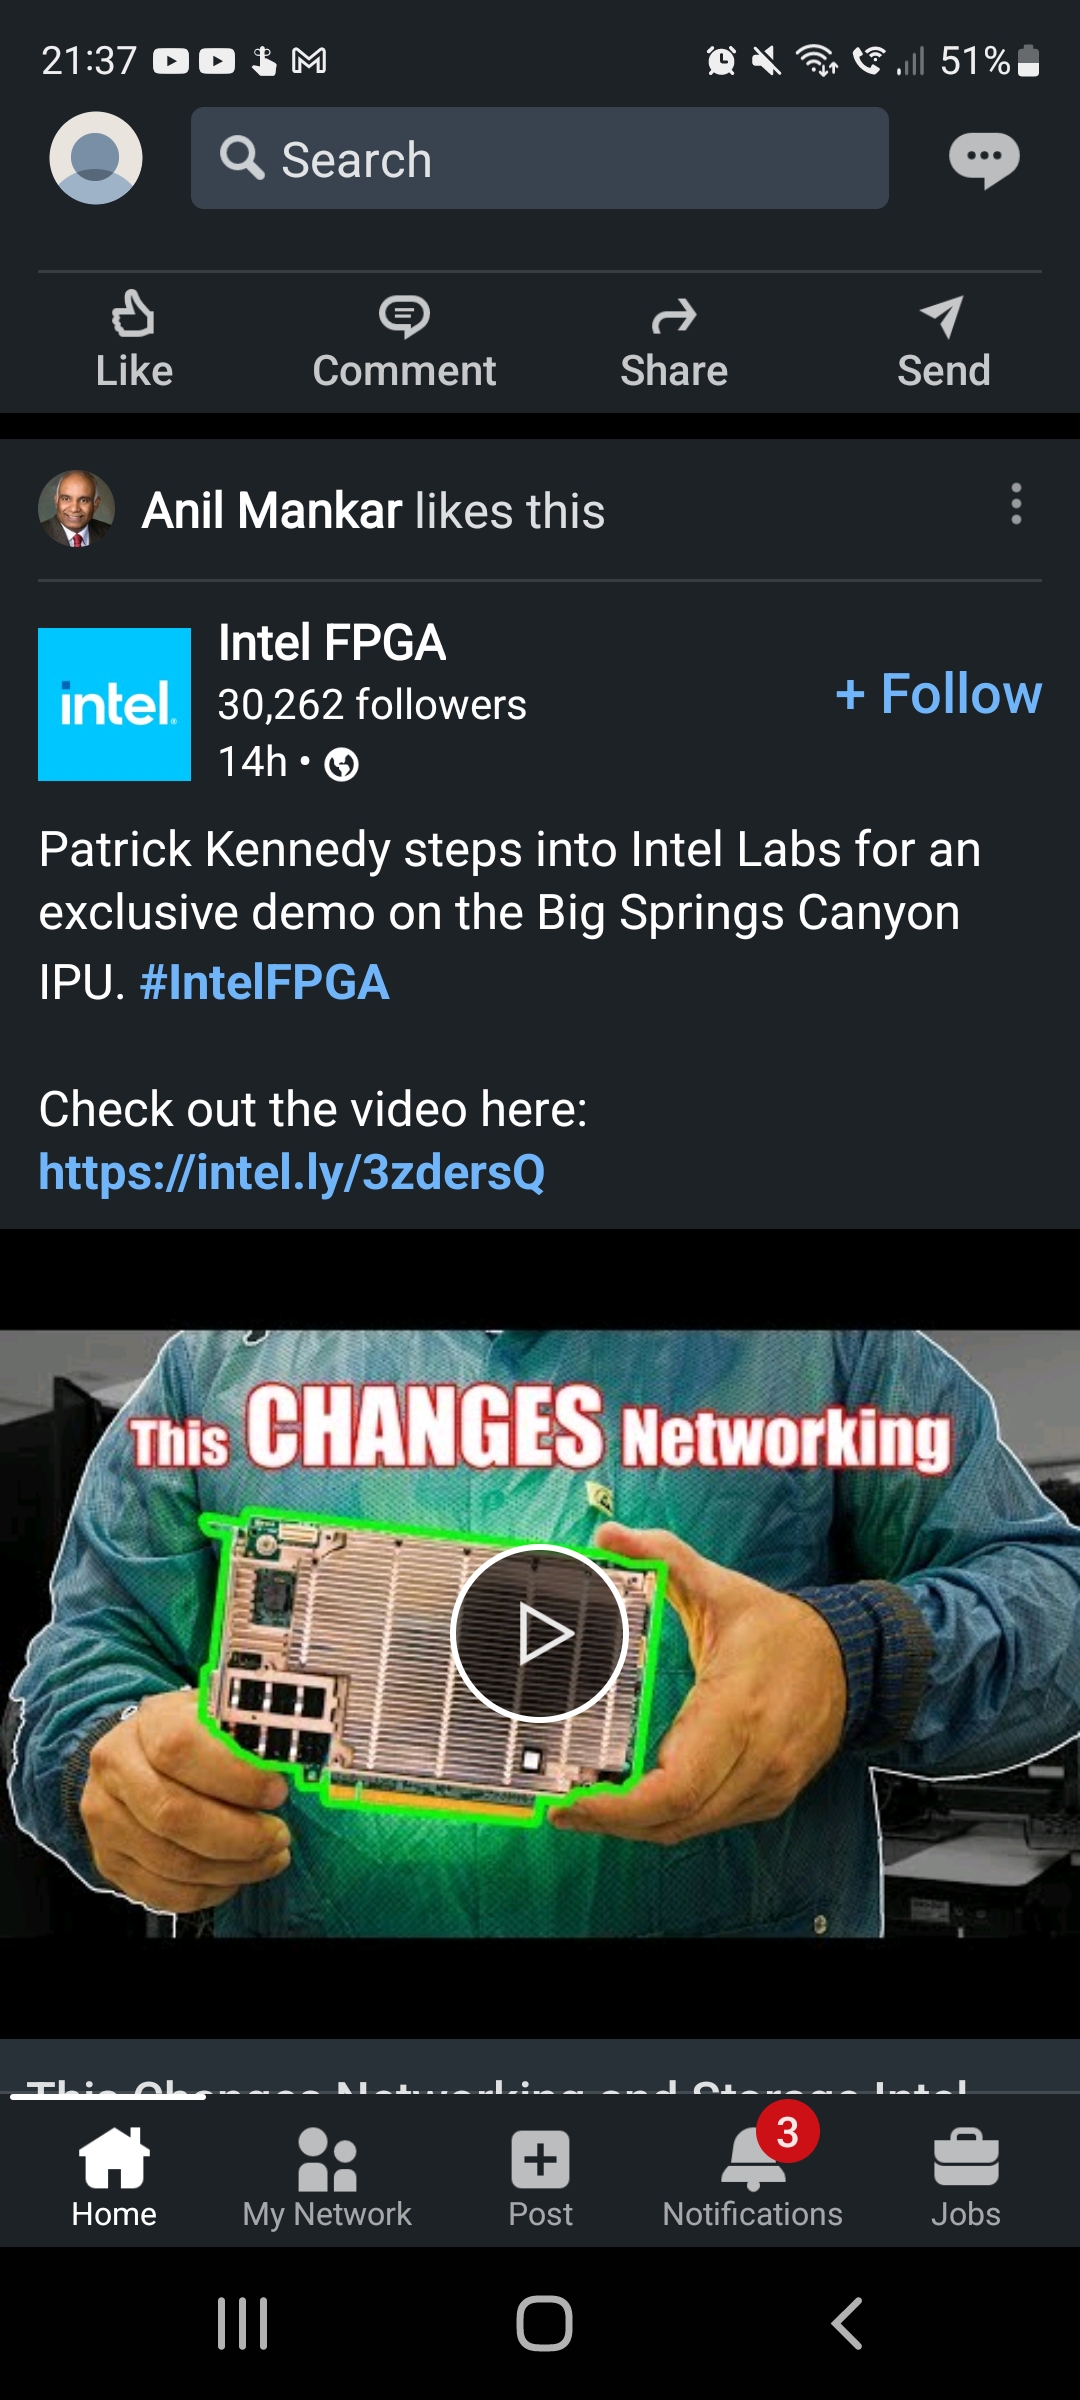The height and width of the screenshot is (2400, 1080).
Task: Open Anil Mankar's profile photo
Action: click(76, 508)
